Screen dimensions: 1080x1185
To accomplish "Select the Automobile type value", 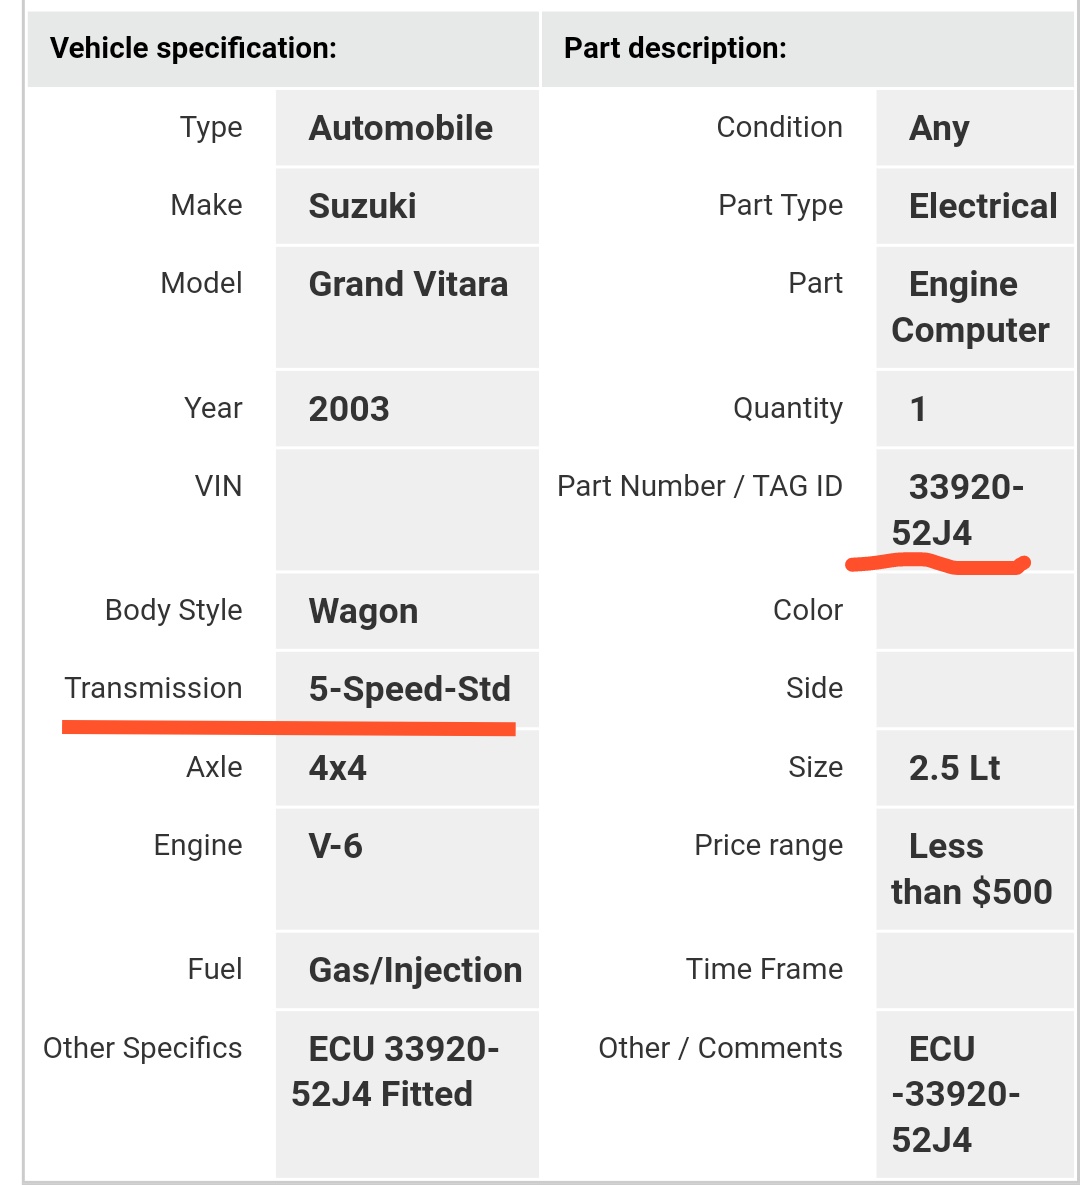I will [400, 128].
